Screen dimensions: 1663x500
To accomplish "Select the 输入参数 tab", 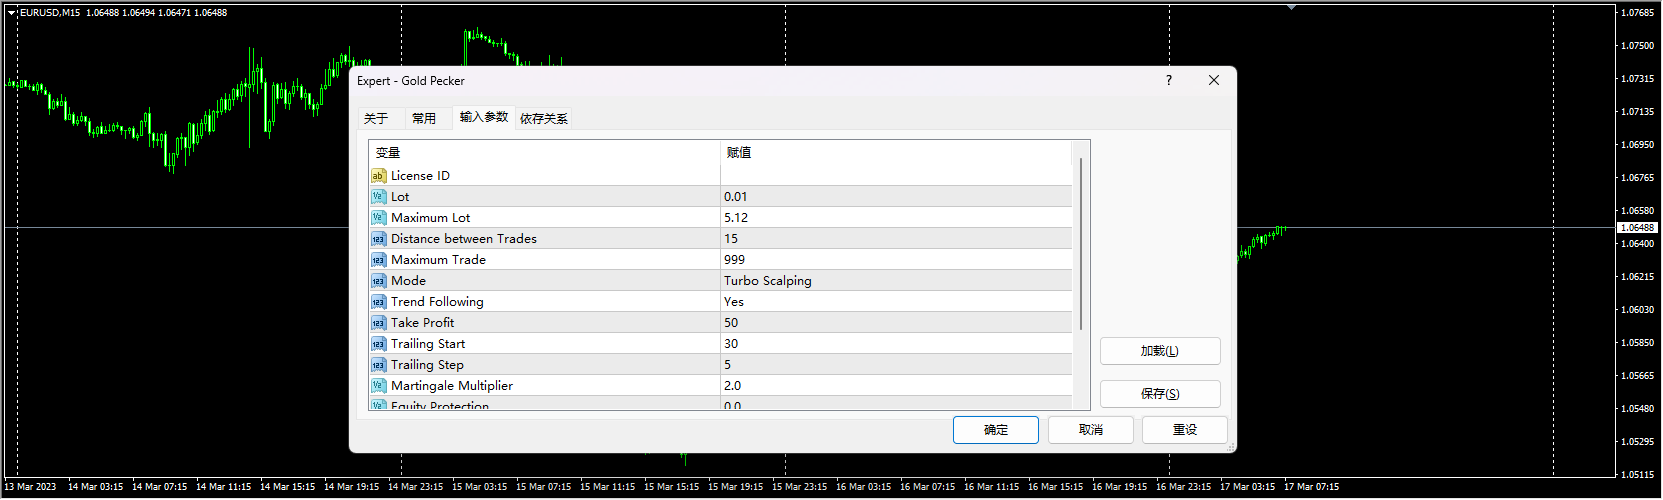I will [484, 117].
